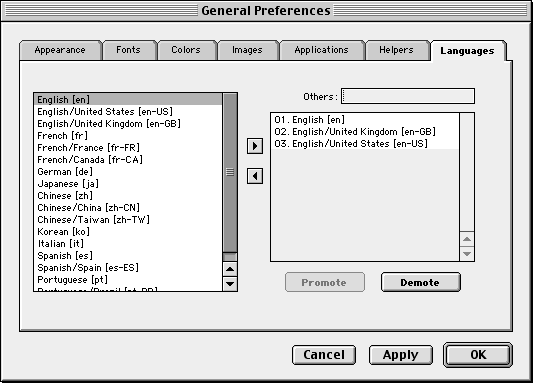
Task: Select French/Canada [fr-CA] language
Action: (128, 159)
